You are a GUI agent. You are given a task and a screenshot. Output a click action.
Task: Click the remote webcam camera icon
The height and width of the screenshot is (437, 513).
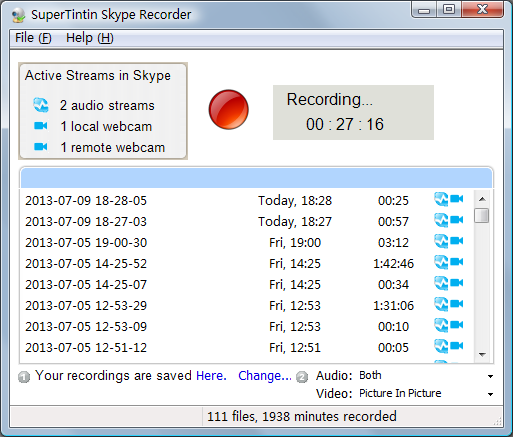coord(41,147)
